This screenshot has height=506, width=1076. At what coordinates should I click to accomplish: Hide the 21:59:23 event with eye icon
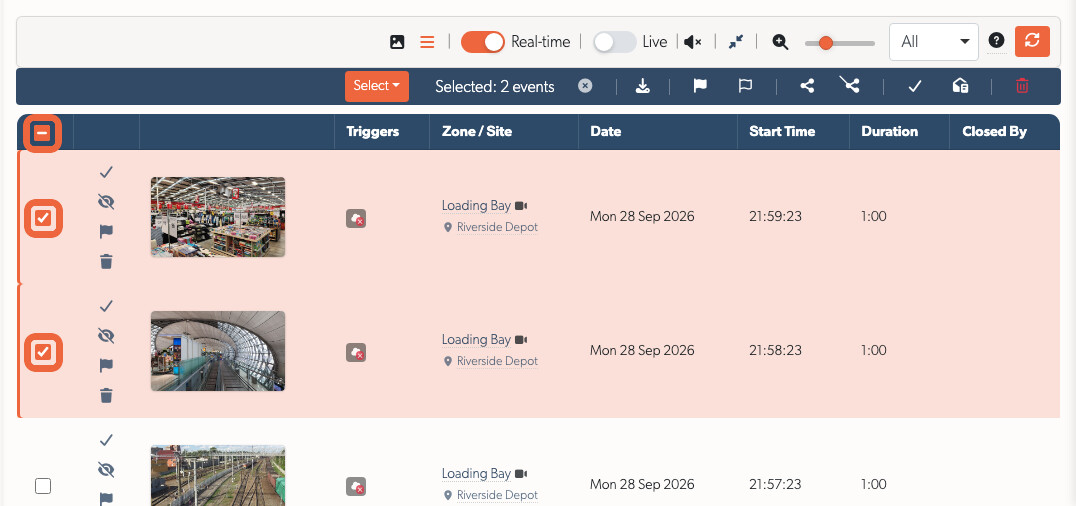point(106,202)
